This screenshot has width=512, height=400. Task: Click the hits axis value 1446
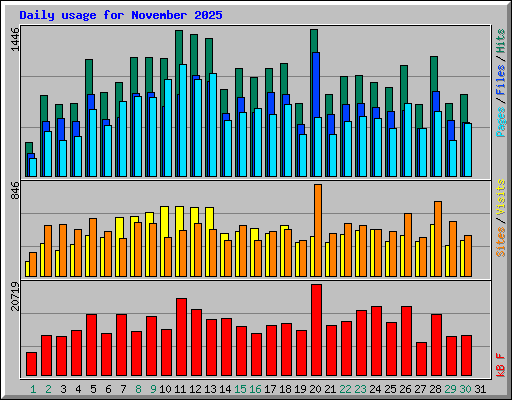point(16,39)
